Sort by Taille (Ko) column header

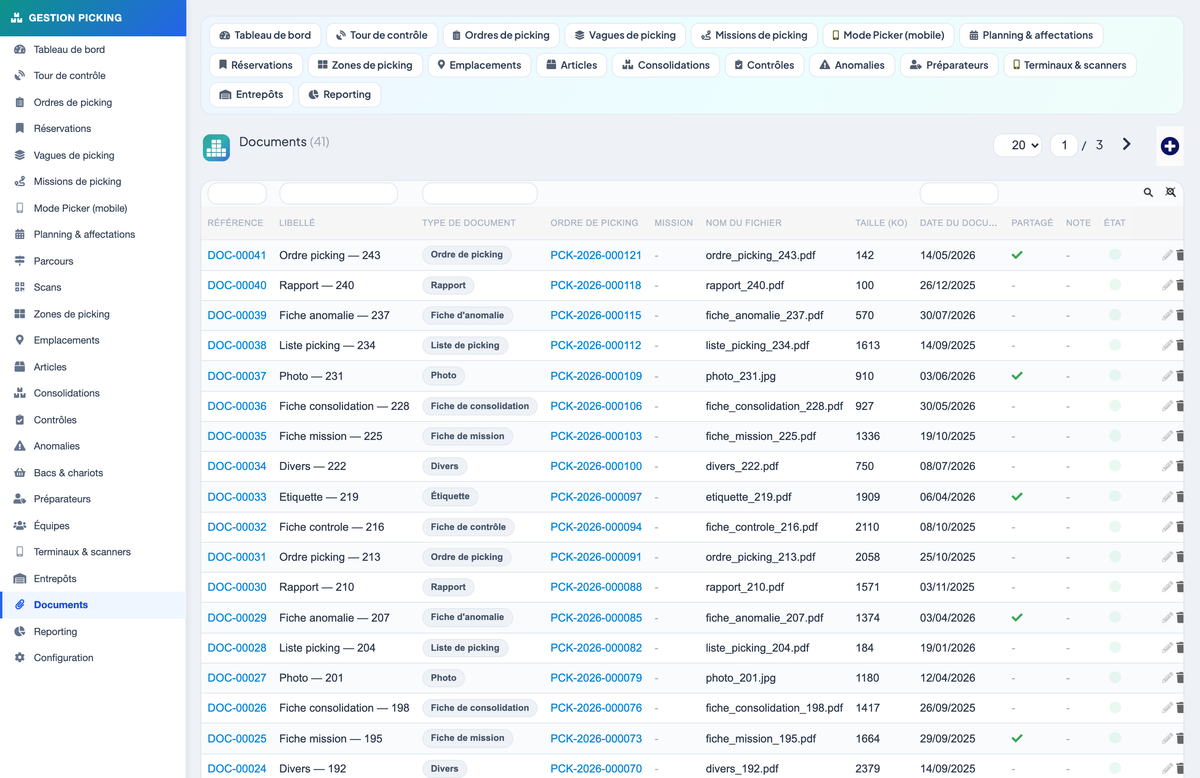pos(881,223)
